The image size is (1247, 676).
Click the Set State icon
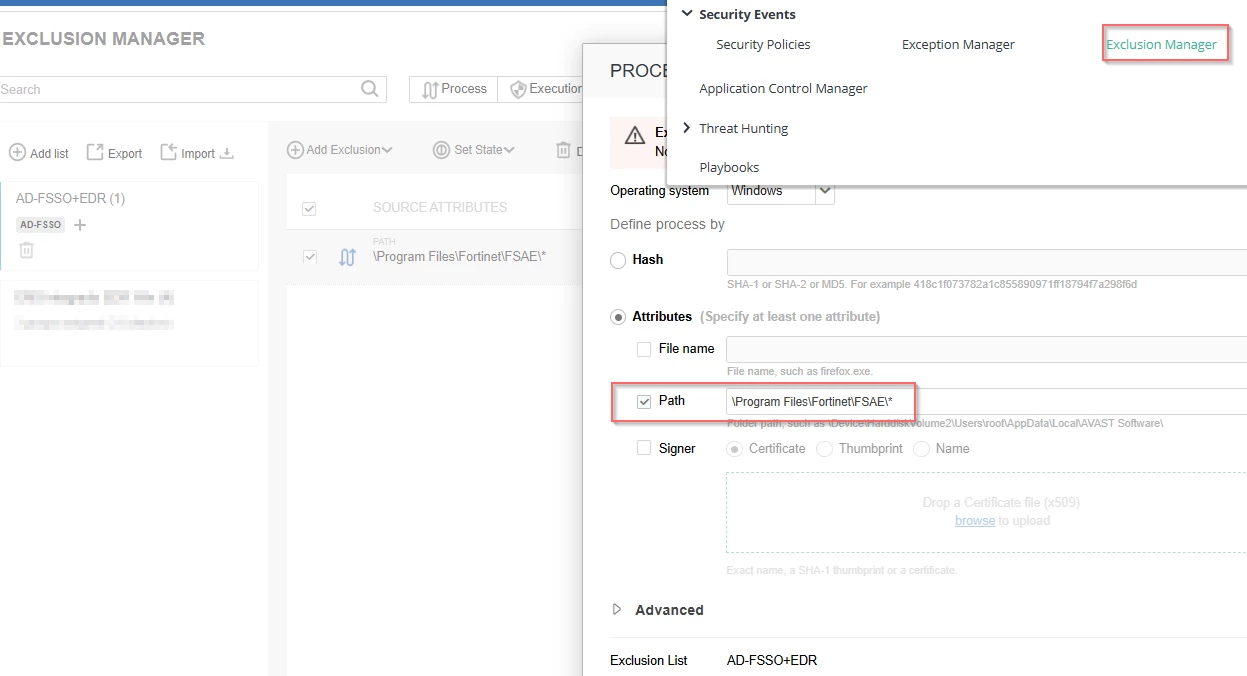tap(441, 150)
